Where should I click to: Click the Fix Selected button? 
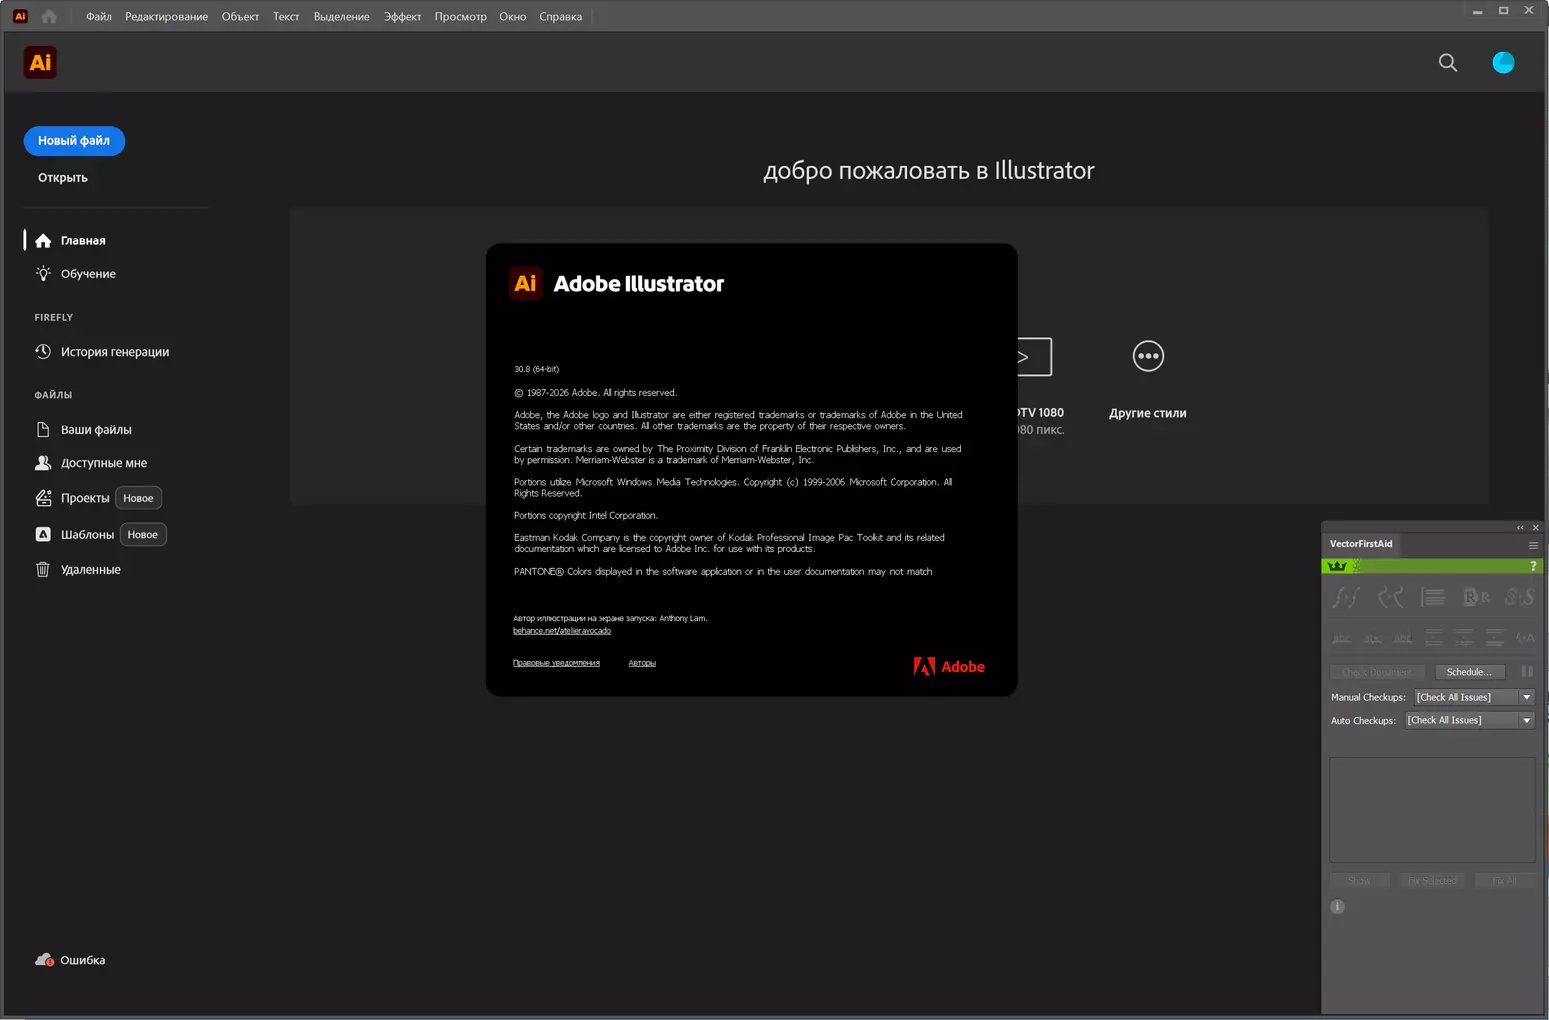coord(1432,881)
